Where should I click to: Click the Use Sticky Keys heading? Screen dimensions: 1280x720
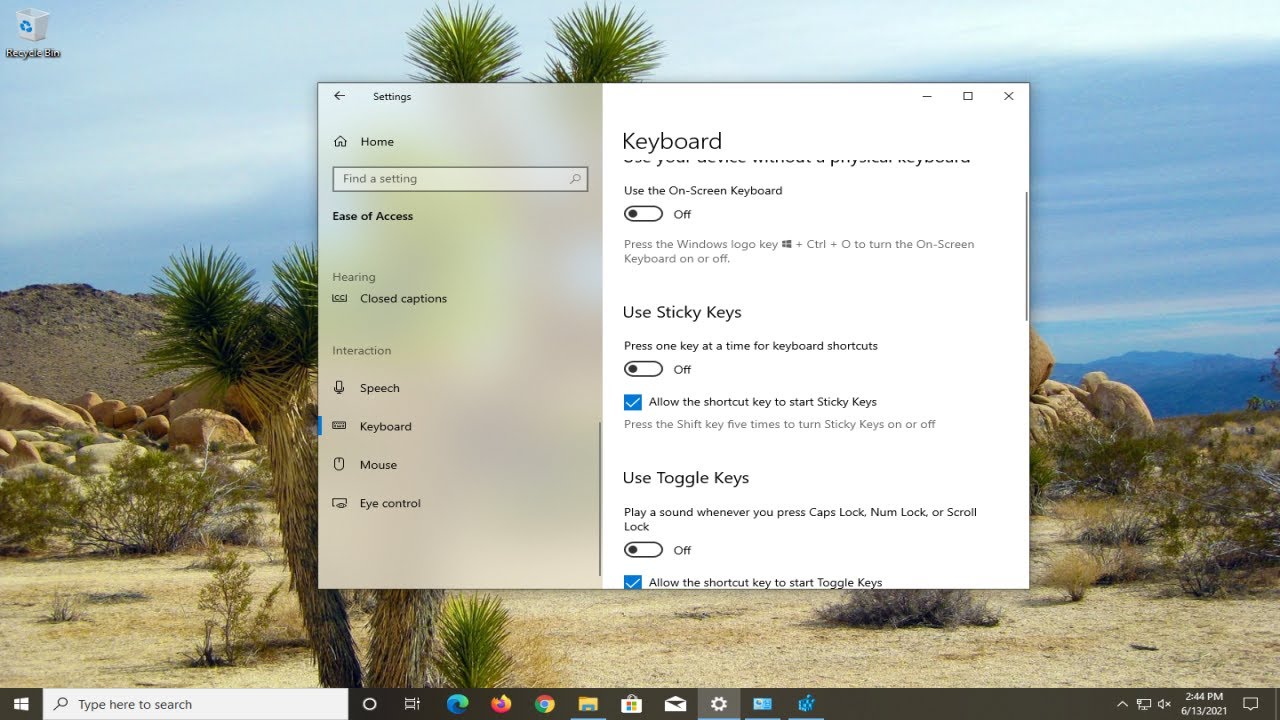pos(682,312)
